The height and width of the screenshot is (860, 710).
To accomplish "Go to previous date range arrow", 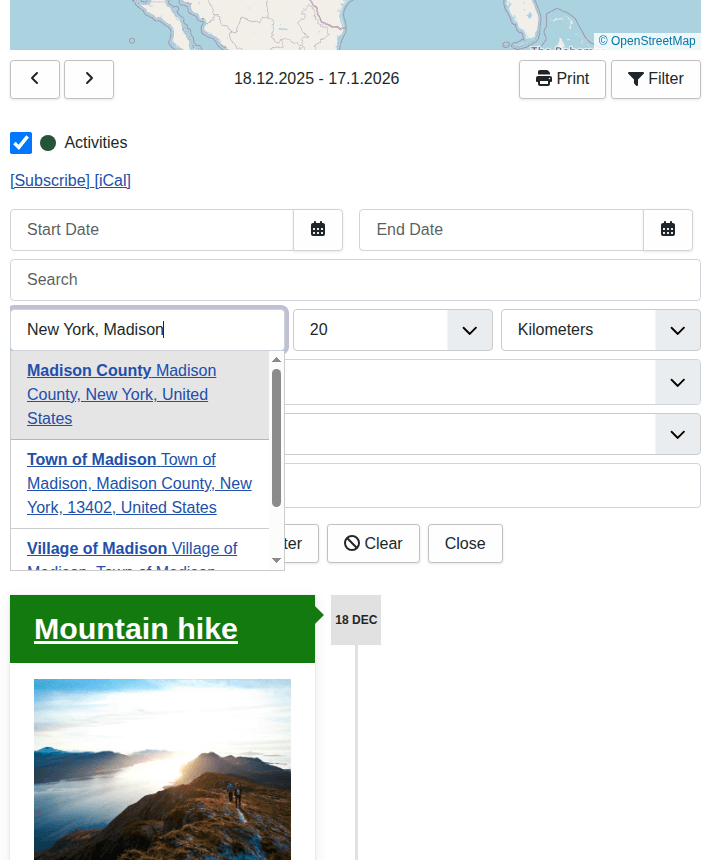I will pos(35,79).
